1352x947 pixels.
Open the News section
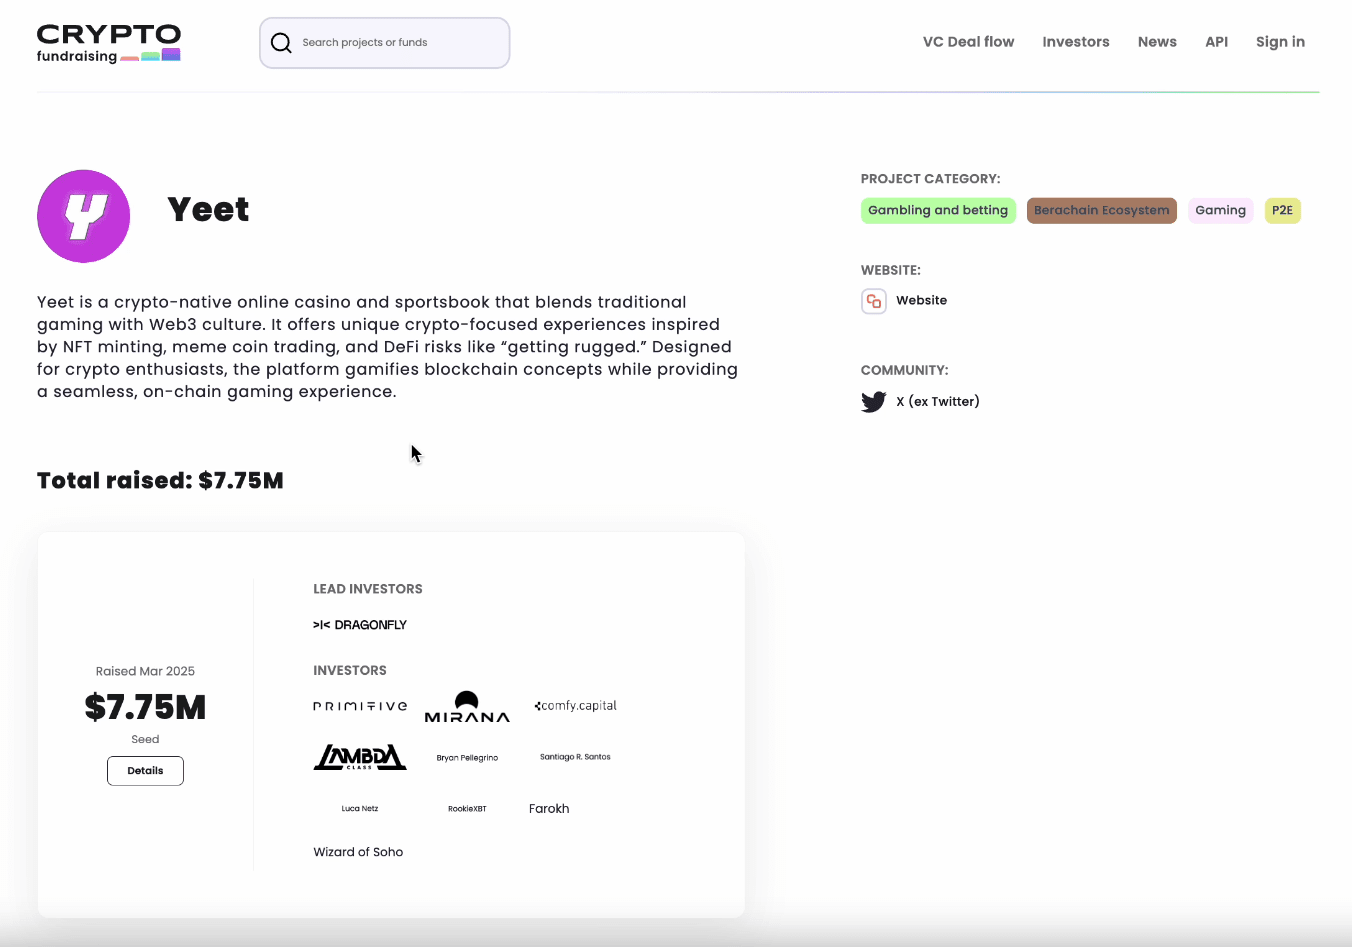1157,42
